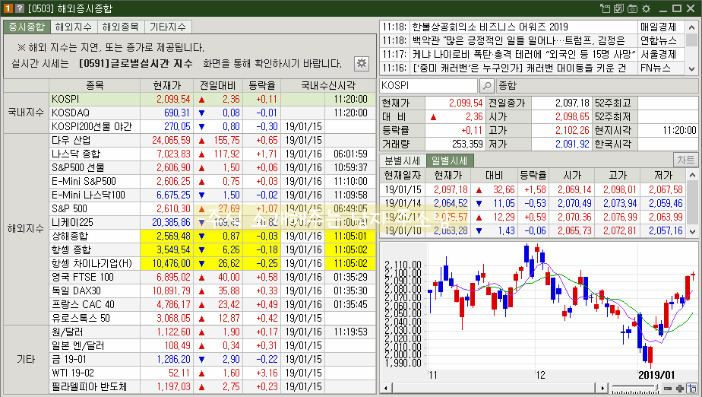Click the magnifier search icon next to KOSPI field
The image size is (702, 397).
click(x=487, y=85)
